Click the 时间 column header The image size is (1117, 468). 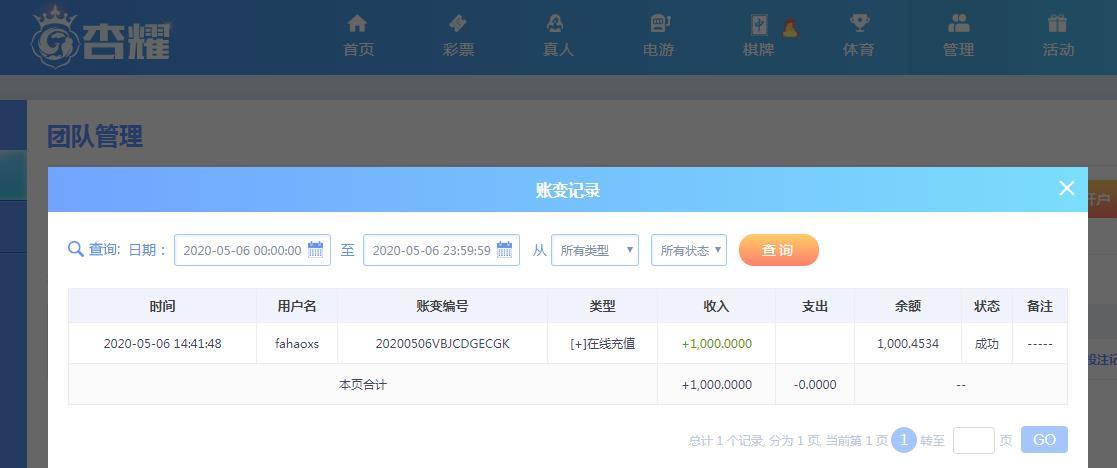pos(162,306)
